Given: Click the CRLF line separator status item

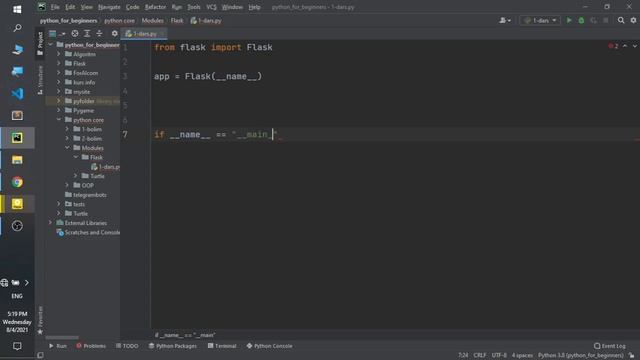Looking at the screenshot, I should point(480,356).
